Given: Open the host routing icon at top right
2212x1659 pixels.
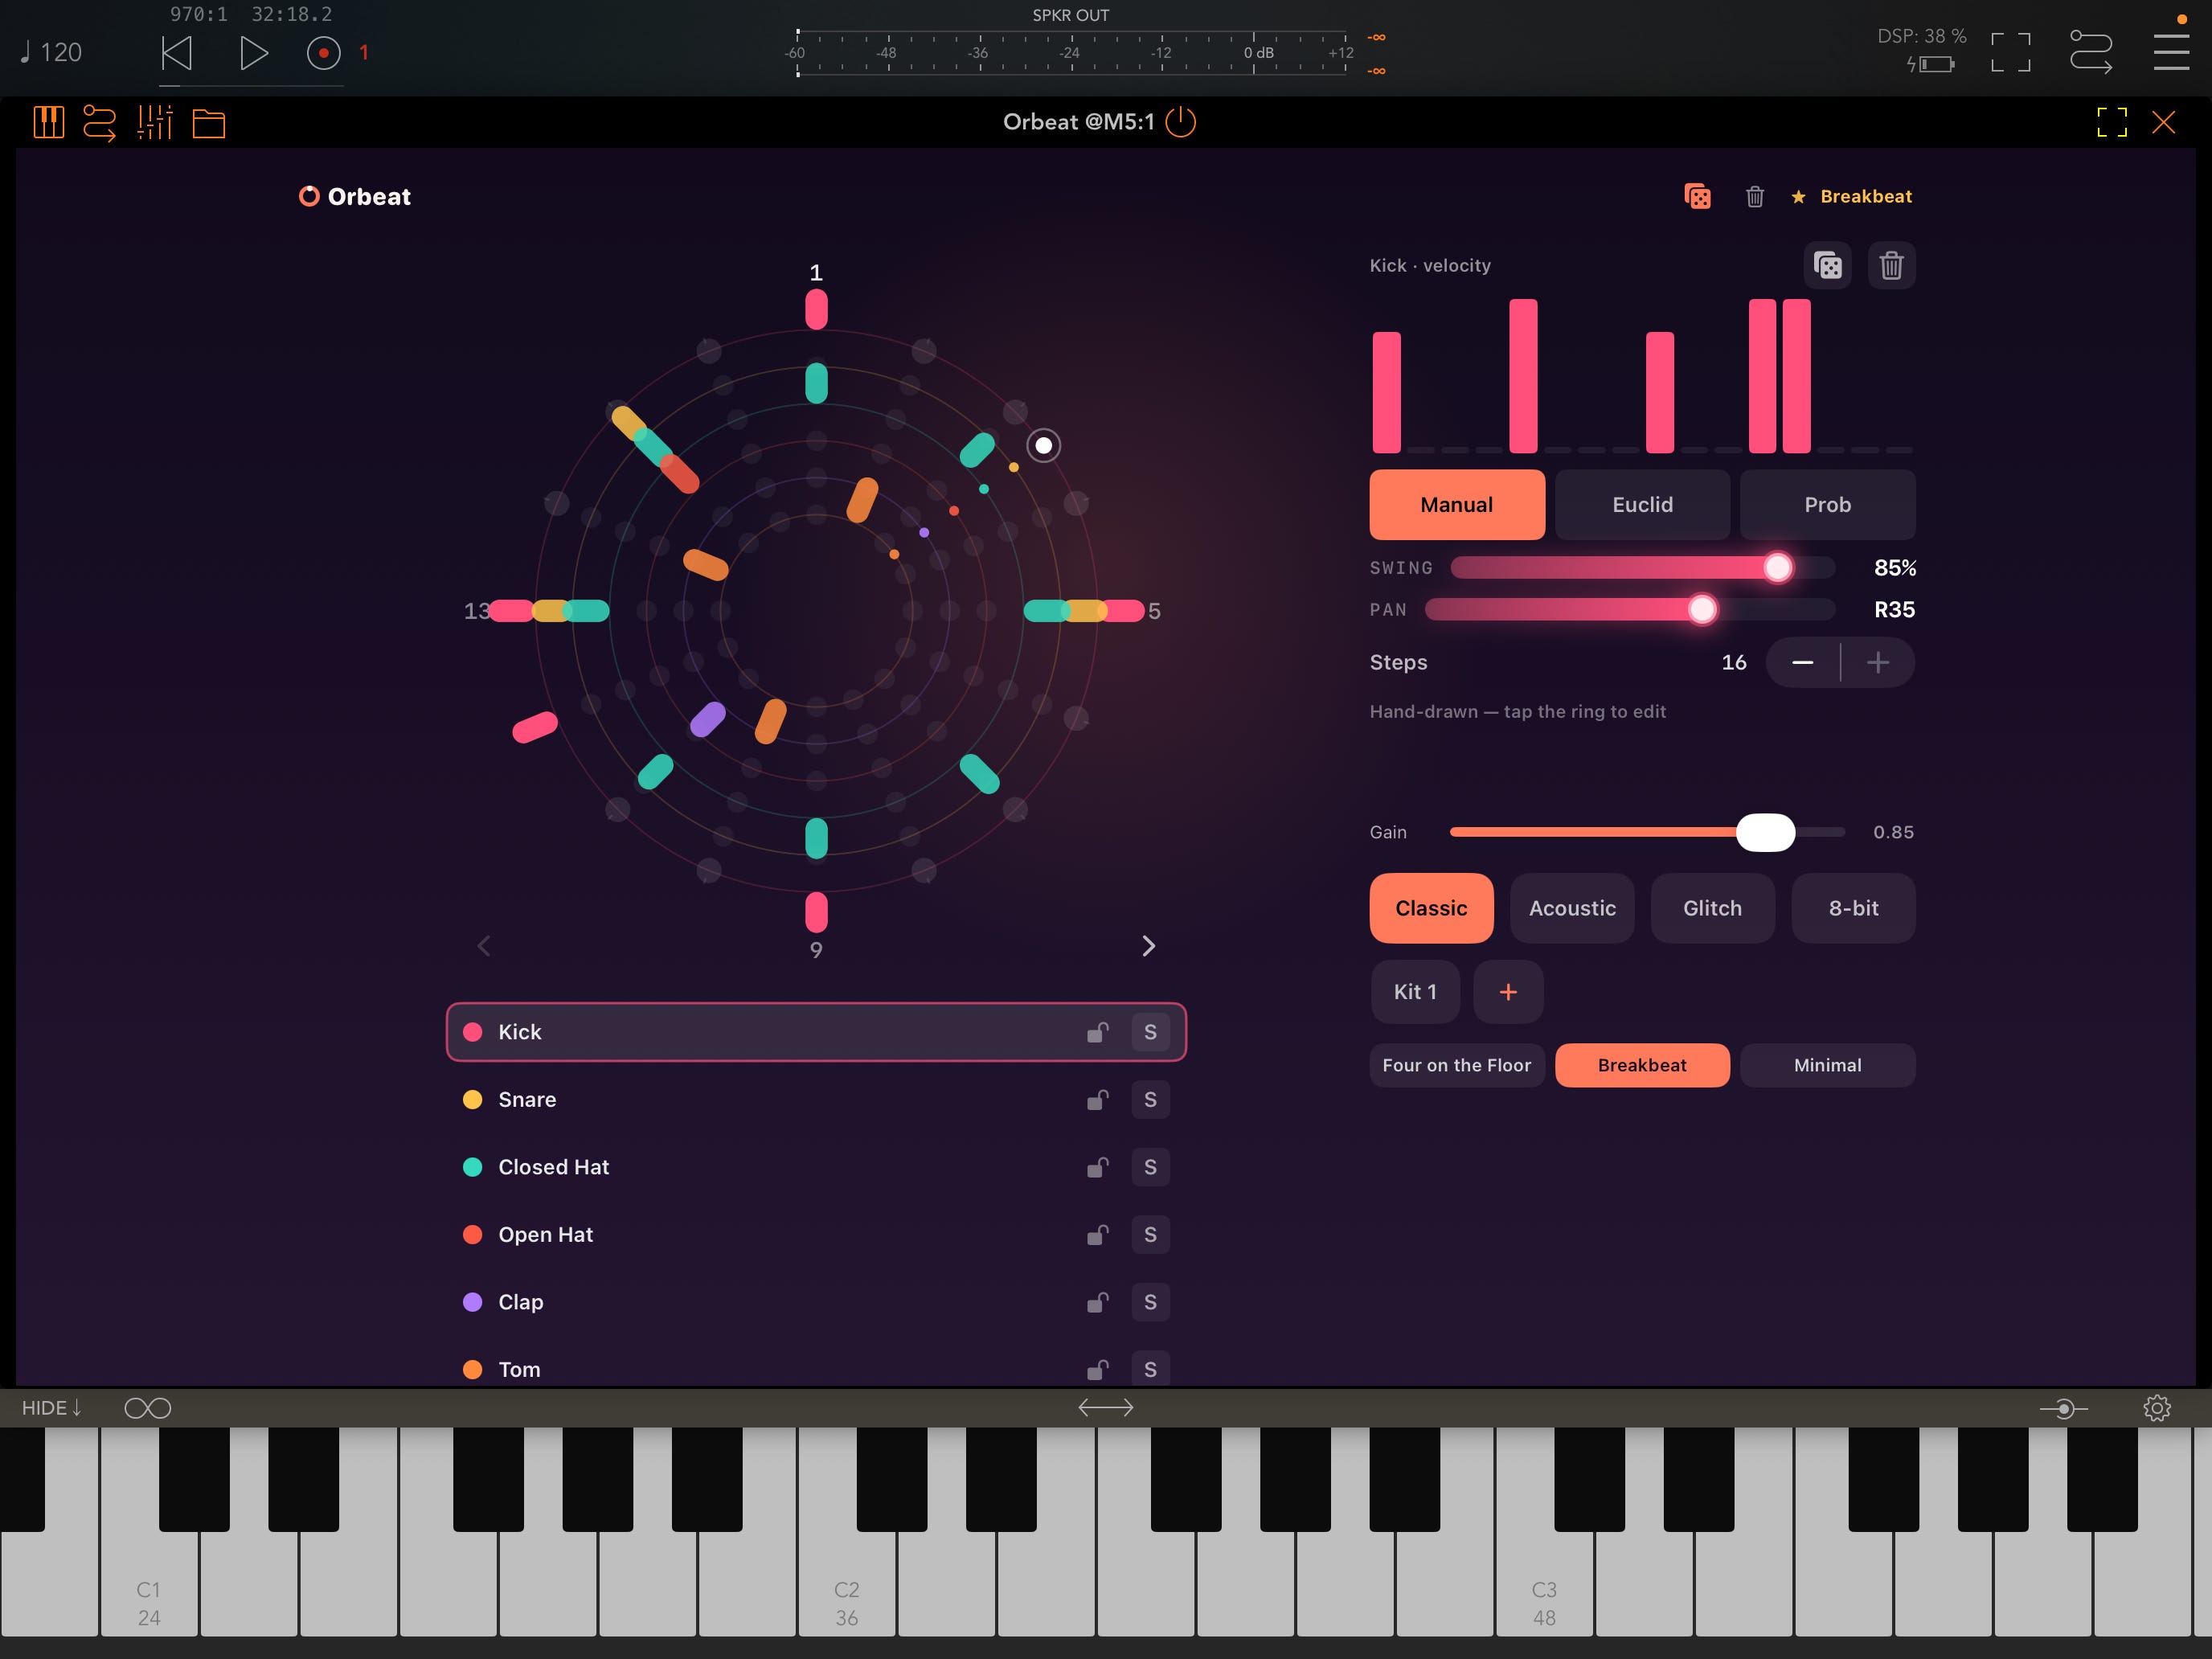Looking at the screenshot, I should coord(2091,52).
